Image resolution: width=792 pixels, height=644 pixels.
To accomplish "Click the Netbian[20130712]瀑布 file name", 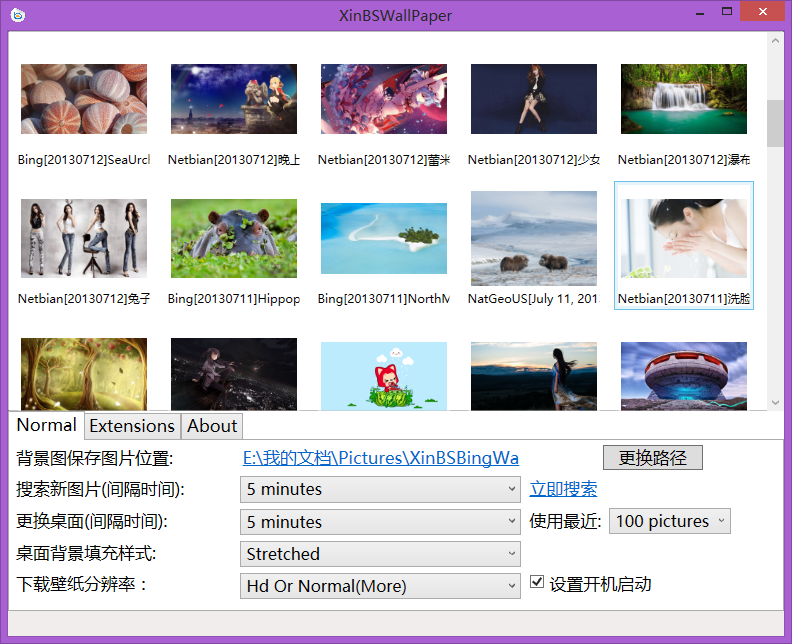I will [684, 160].
